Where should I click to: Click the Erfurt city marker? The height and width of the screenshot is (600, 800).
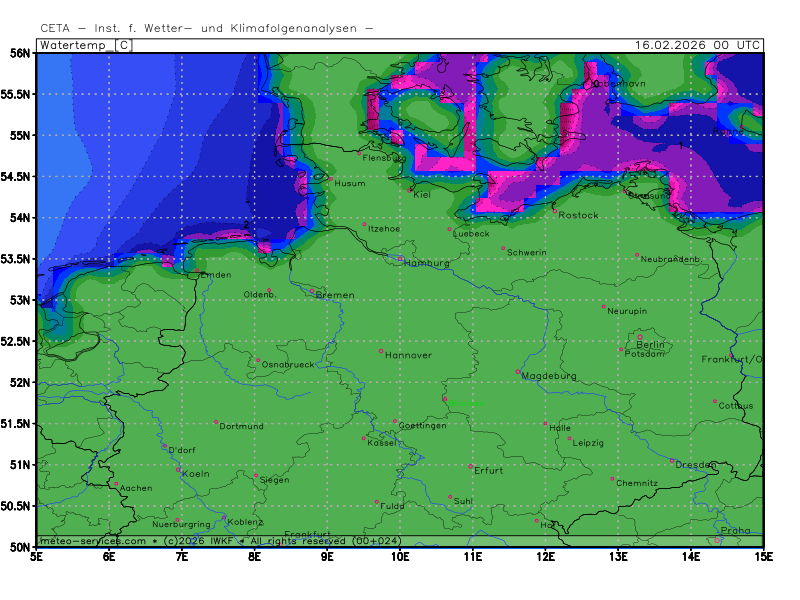point(470,466)
